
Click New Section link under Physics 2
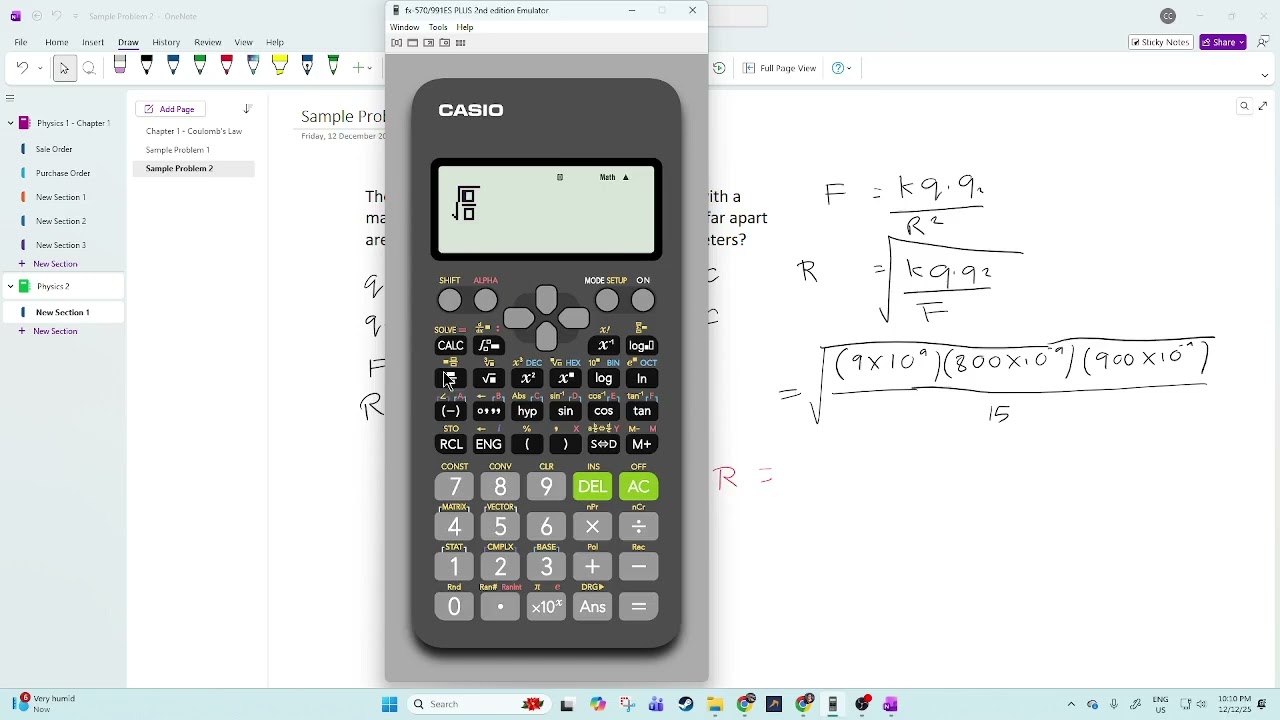[55, 331]
